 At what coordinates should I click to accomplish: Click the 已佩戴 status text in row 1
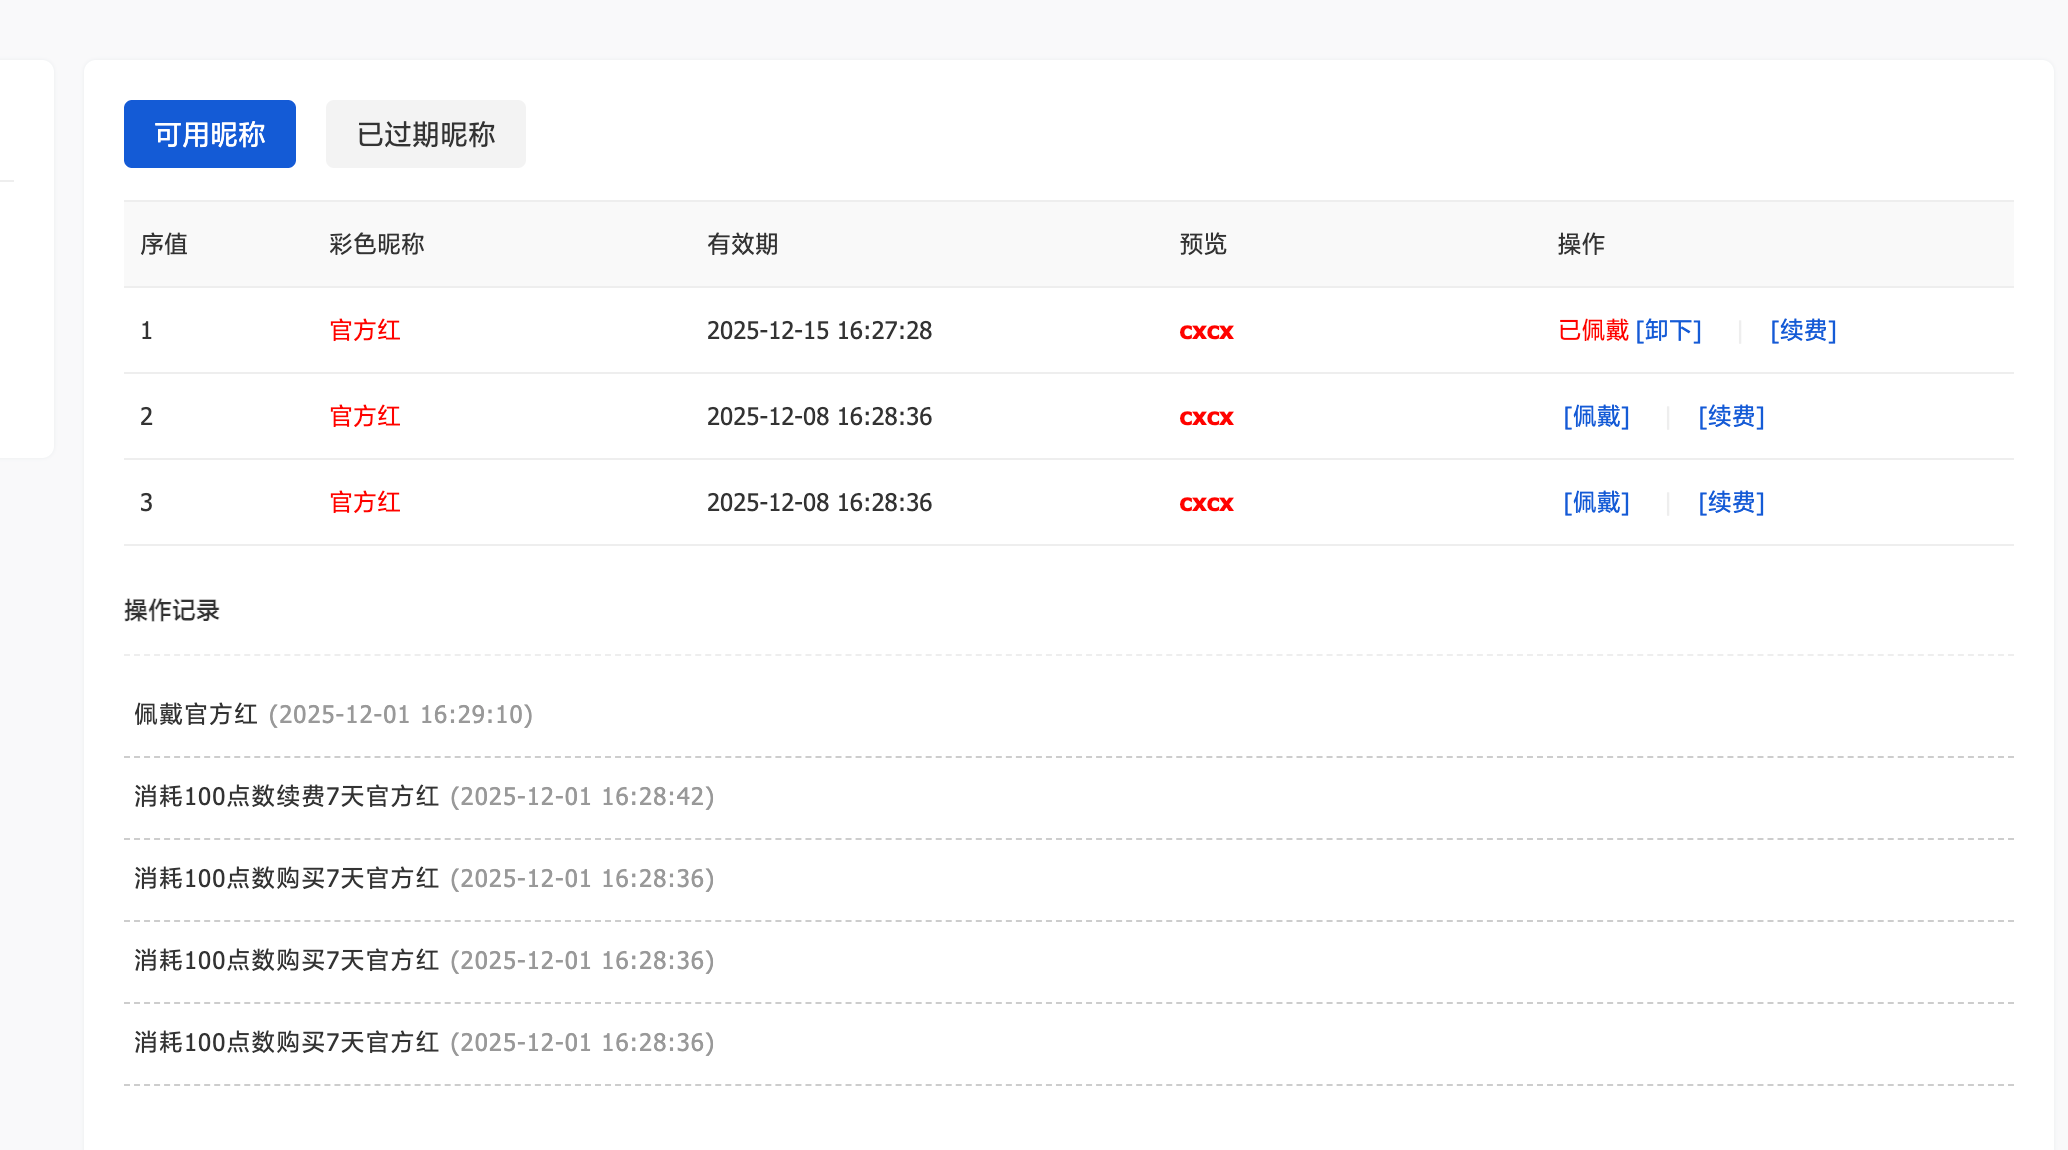pos(1593,330)
